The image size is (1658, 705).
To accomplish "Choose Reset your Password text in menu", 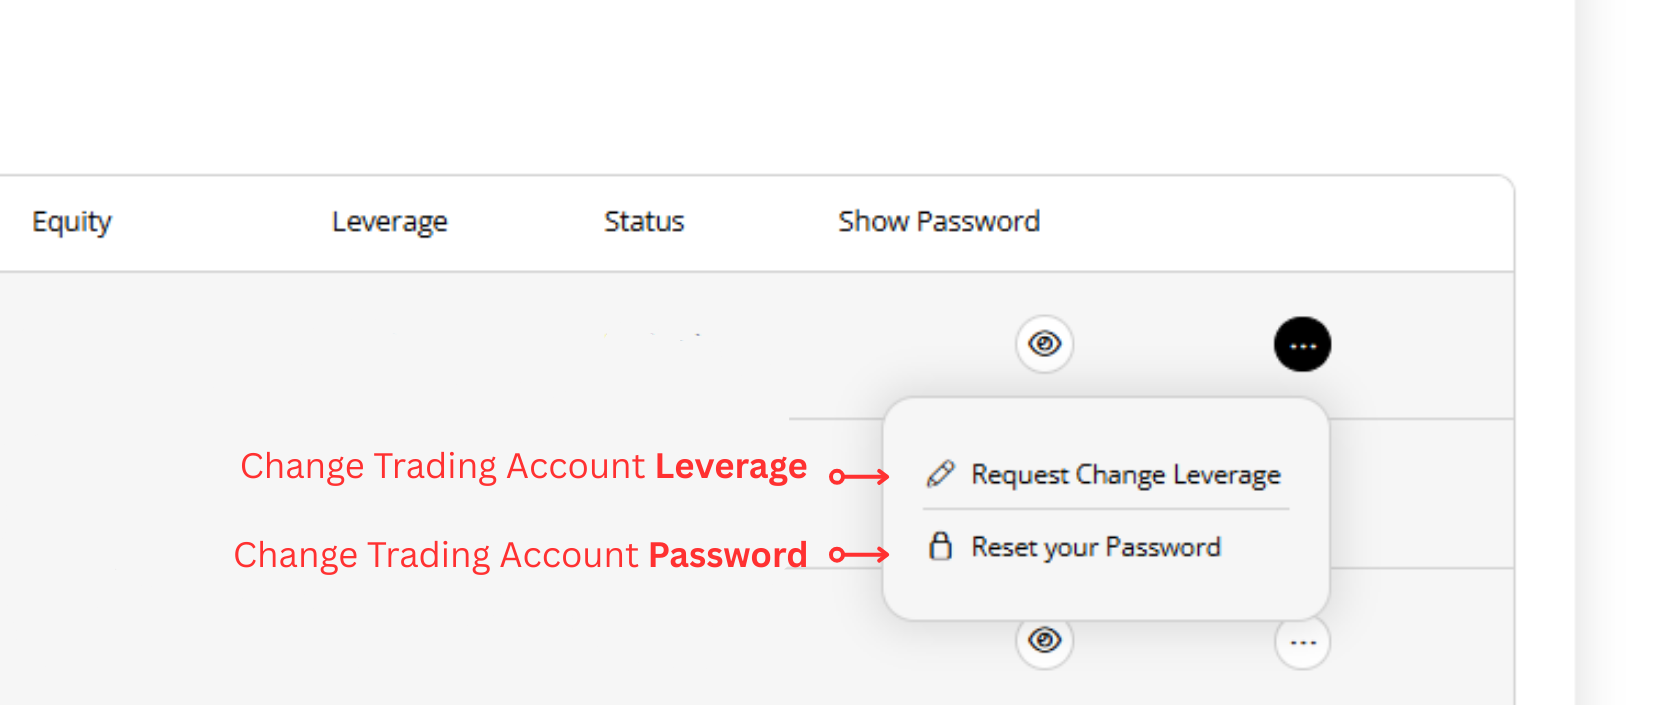I will 1096,547.
